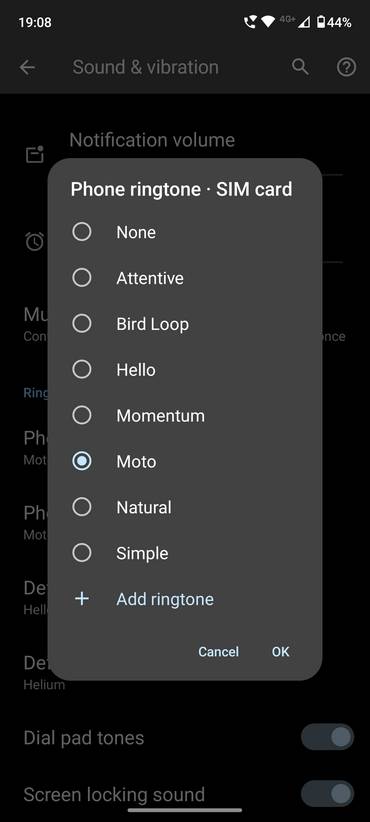Tap the battery icon in status bar

pos(321,22)
